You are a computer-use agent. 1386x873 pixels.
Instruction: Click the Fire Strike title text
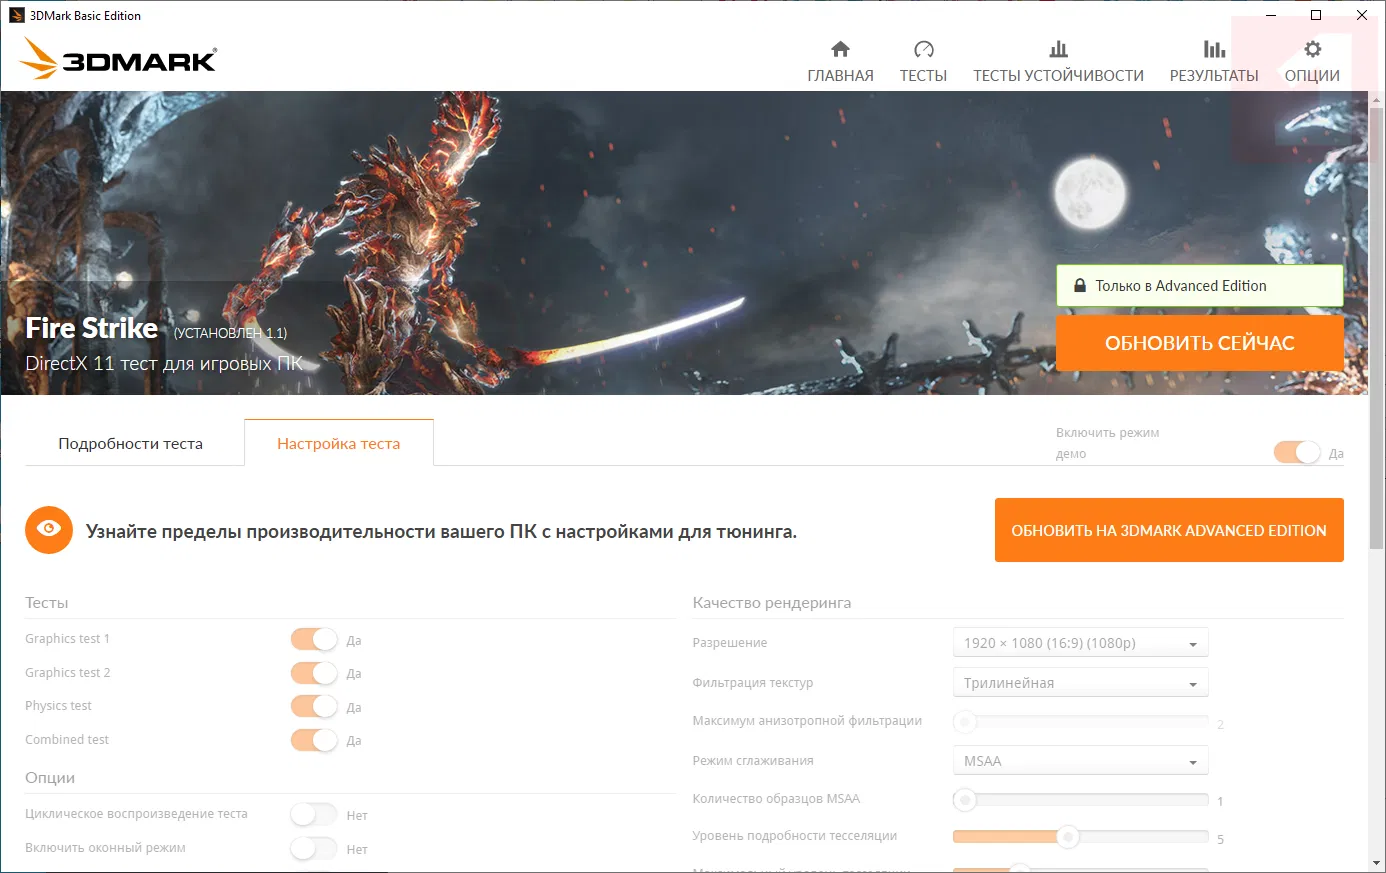(92, 328)
